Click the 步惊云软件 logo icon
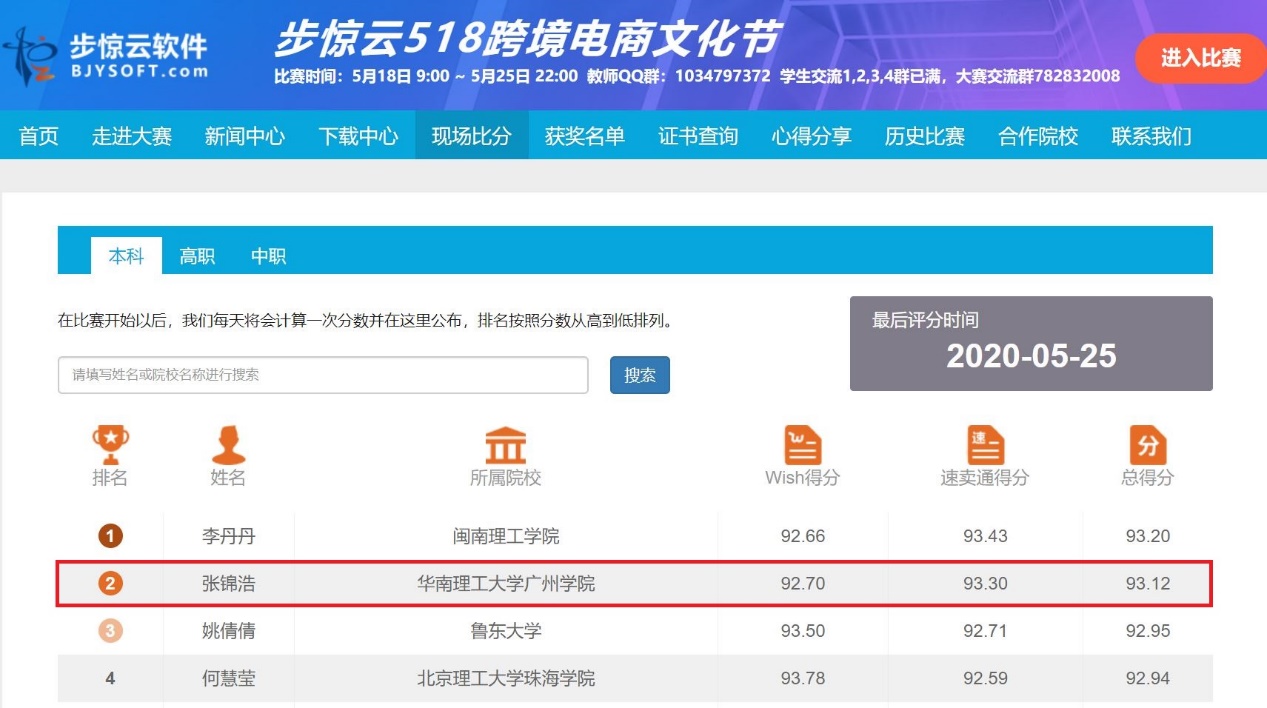The width and height of the screenshot is (1267, 708). tap(28, 56)
